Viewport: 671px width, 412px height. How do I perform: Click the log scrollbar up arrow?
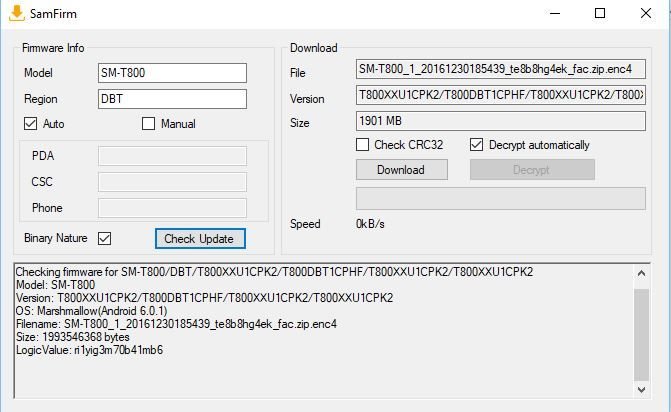pyautogui.click(x=641, y=273)
